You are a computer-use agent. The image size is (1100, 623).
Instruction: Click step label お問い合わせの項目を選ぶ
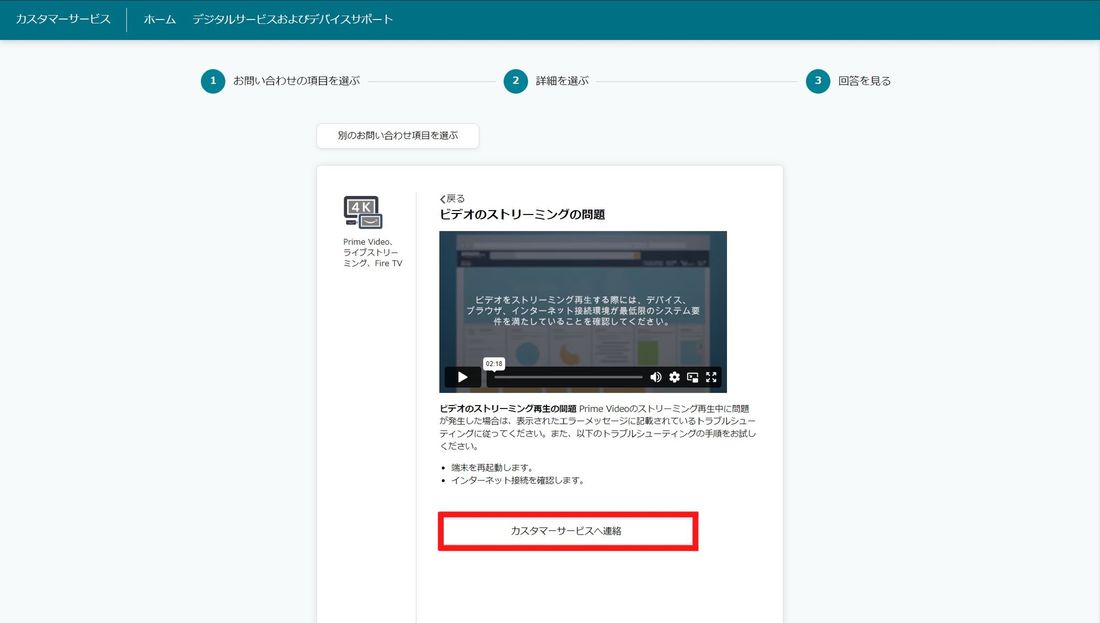click(x=296, y=81)
